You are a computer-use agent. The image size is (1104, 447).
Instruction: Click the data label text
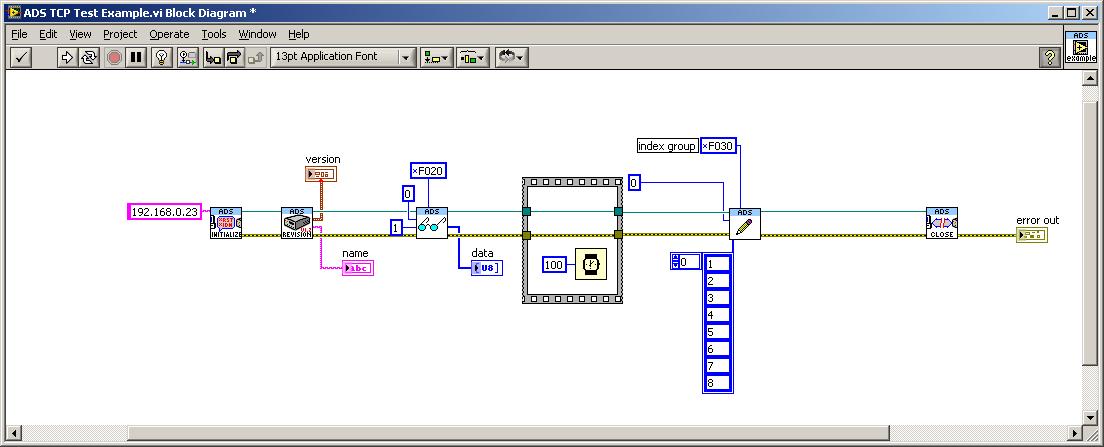(x=482, y=253)
